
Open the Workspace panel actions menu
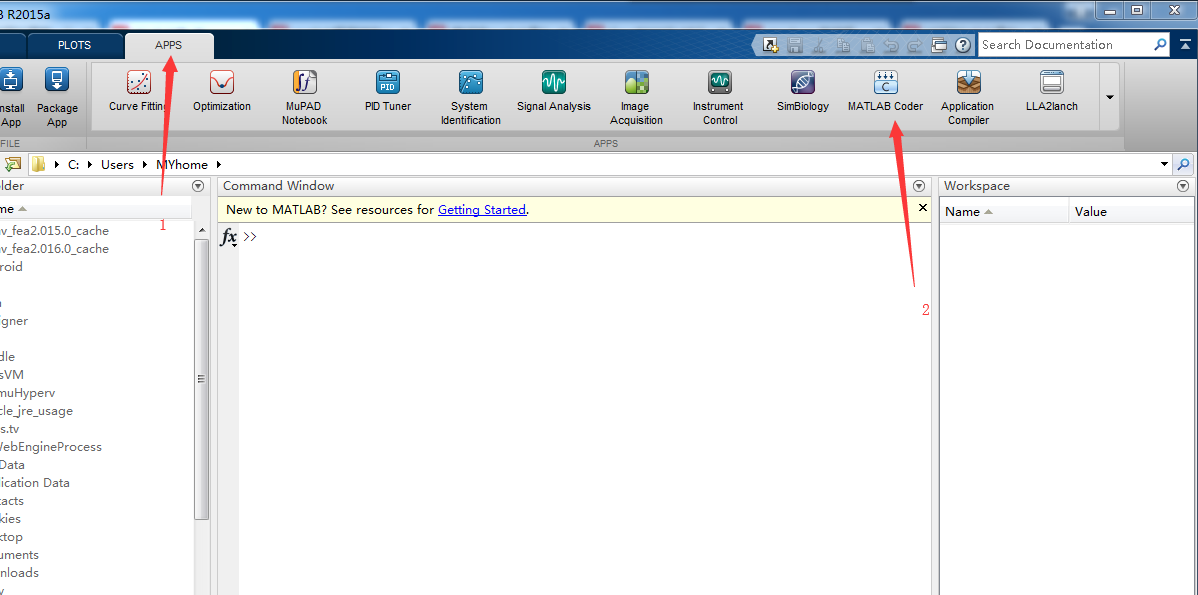1183,186
